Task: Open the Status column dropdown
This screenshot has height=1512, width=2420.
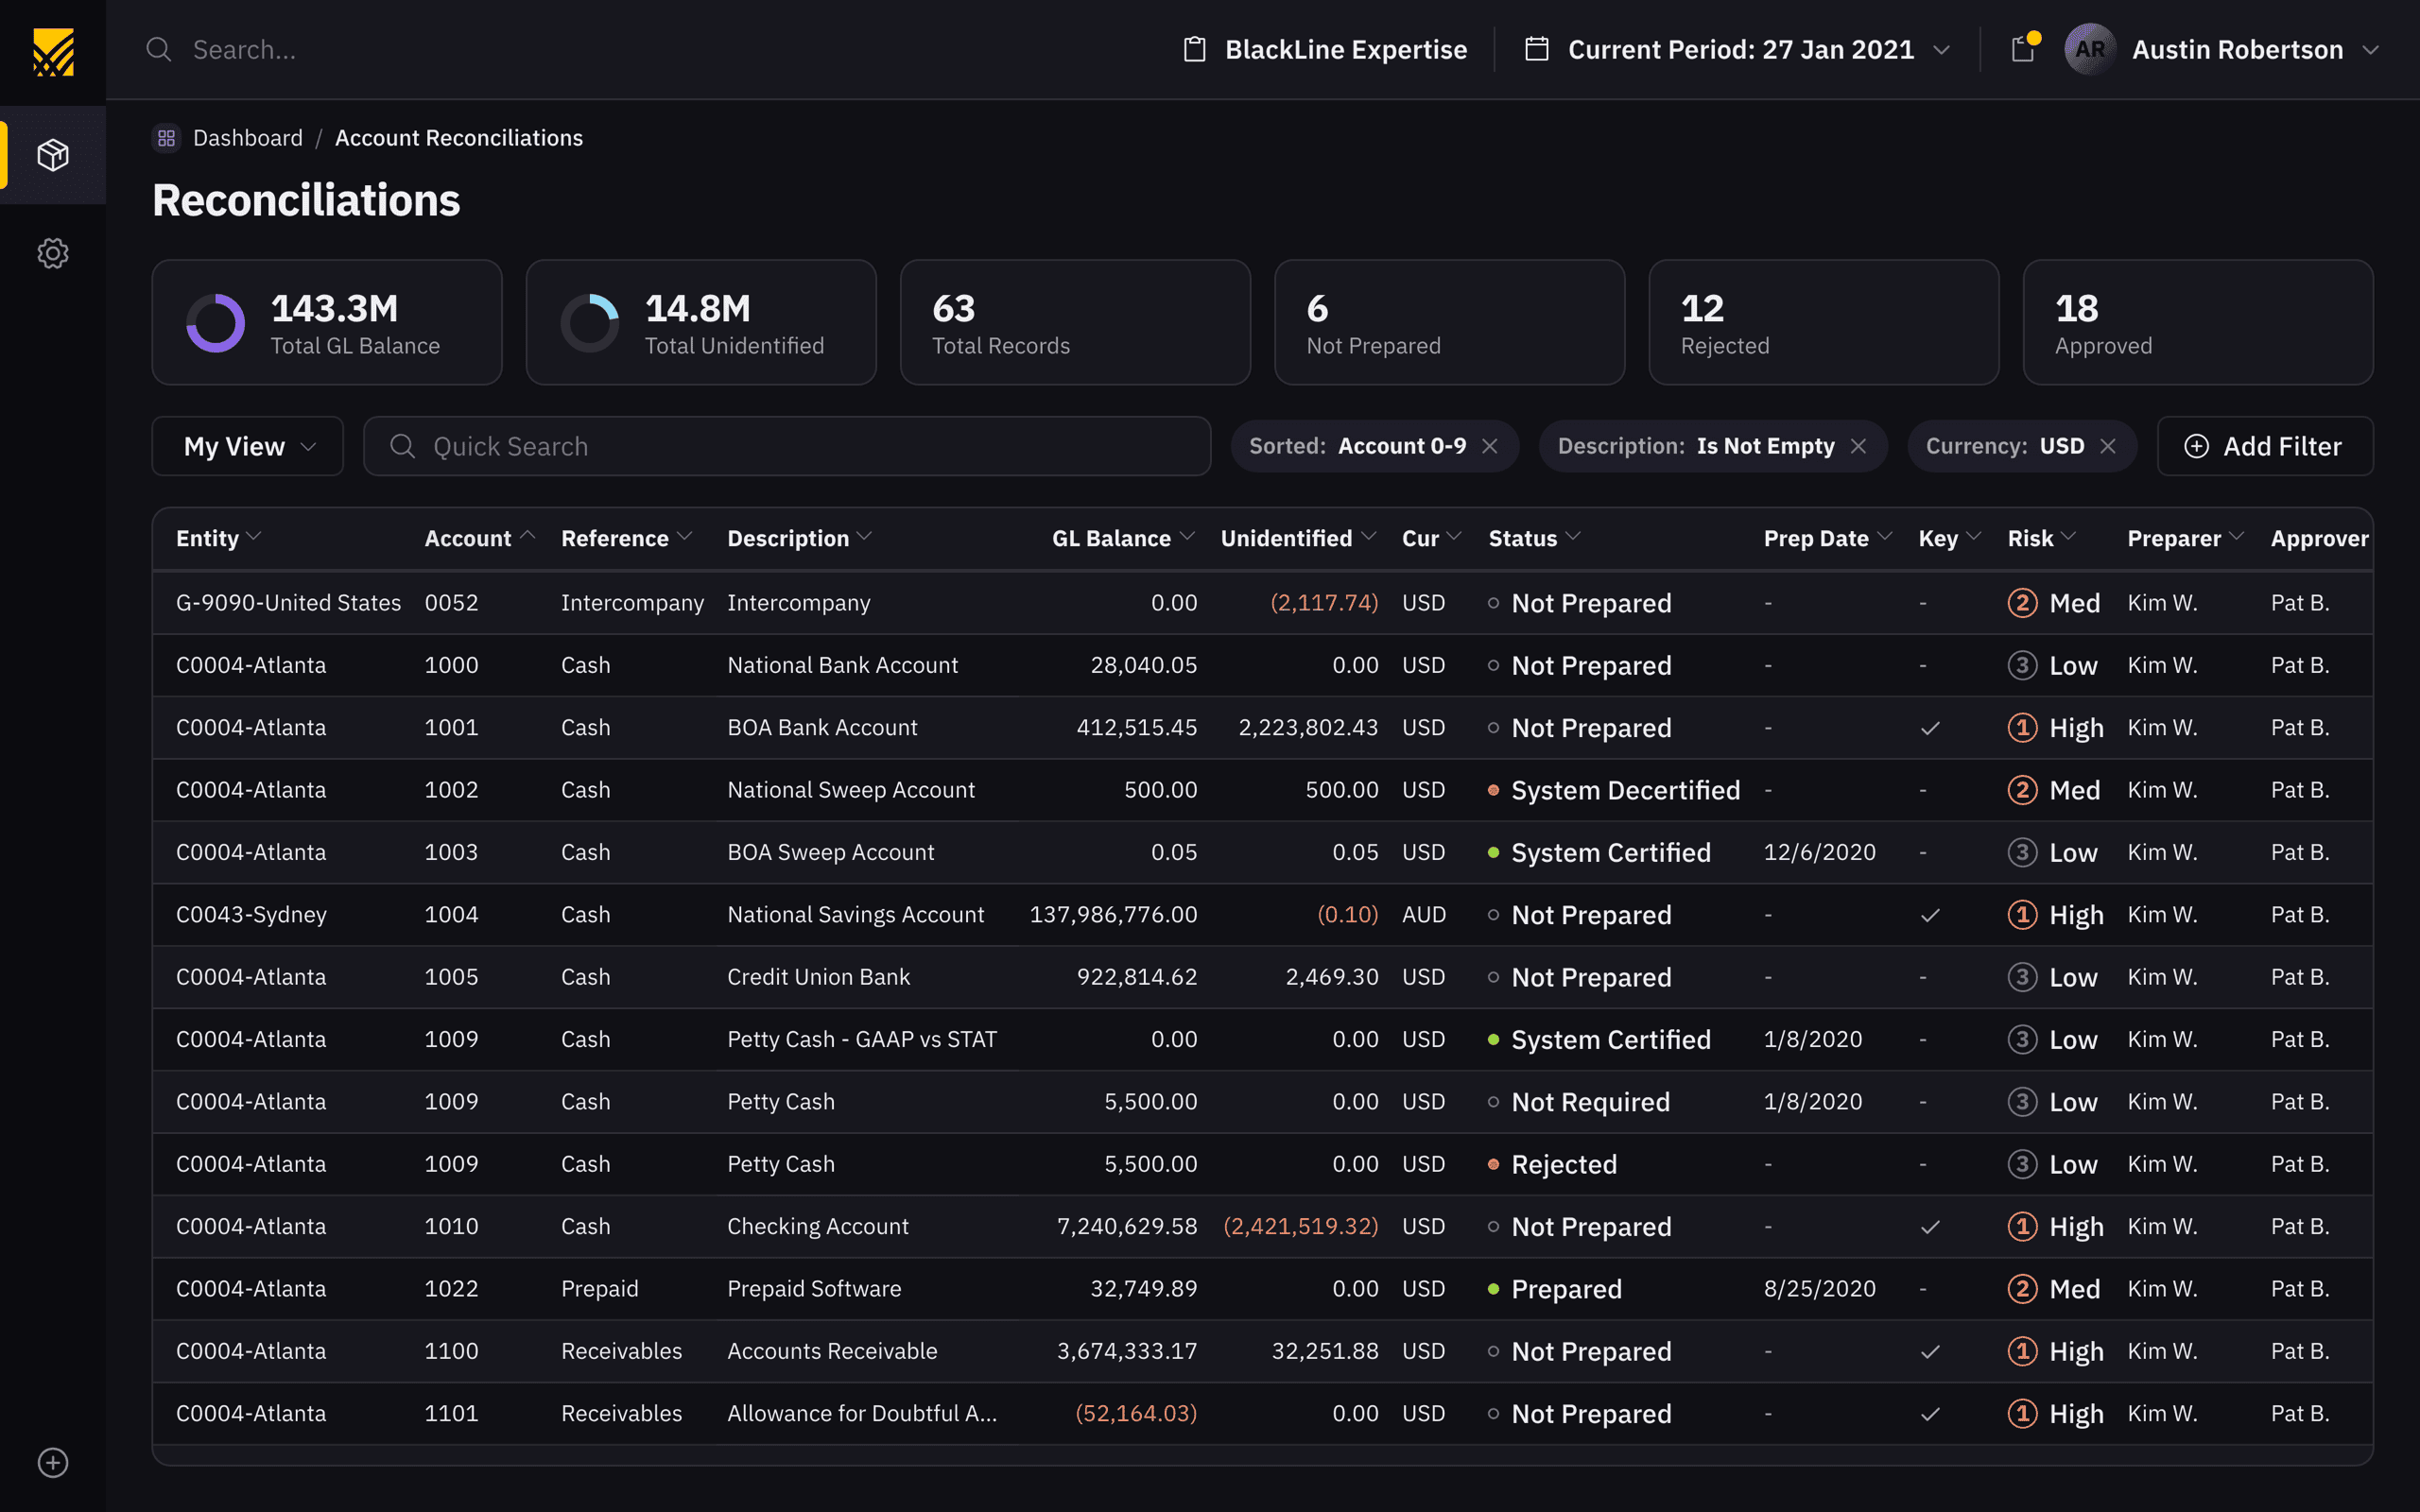Action: click(x=1574, y=537)
